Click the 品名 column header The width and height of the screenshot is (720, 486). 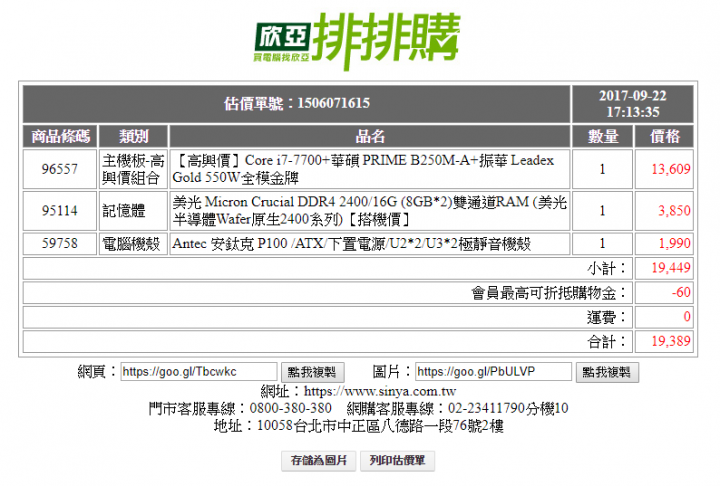click(x=370, y=136)
